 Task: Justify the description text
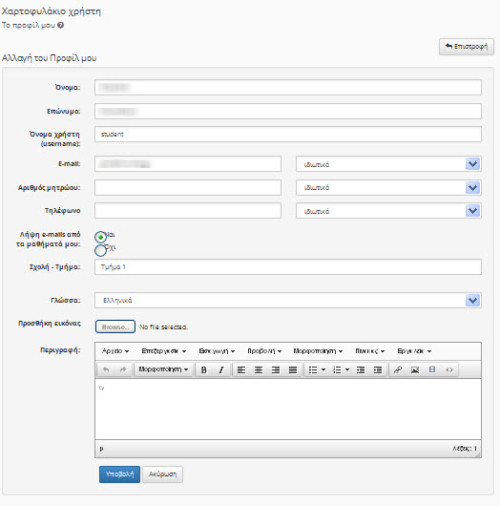pyautogui.click(x=293, y=370)
